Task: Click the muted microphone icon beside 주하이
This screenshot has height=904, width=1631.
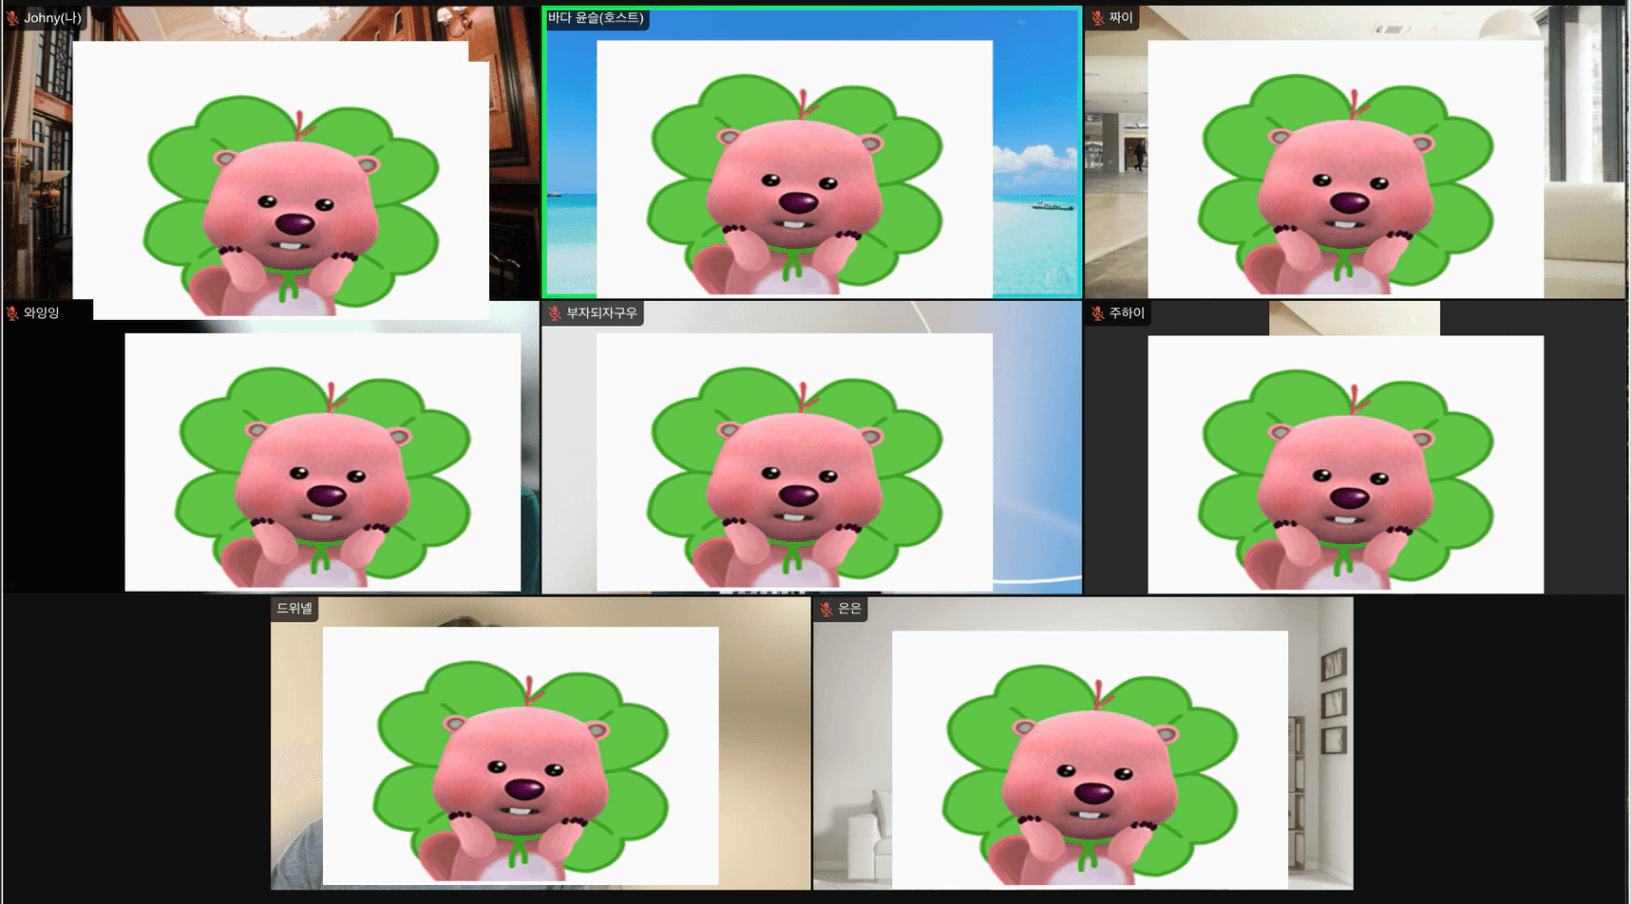Action: click(x=1098, y=313)
